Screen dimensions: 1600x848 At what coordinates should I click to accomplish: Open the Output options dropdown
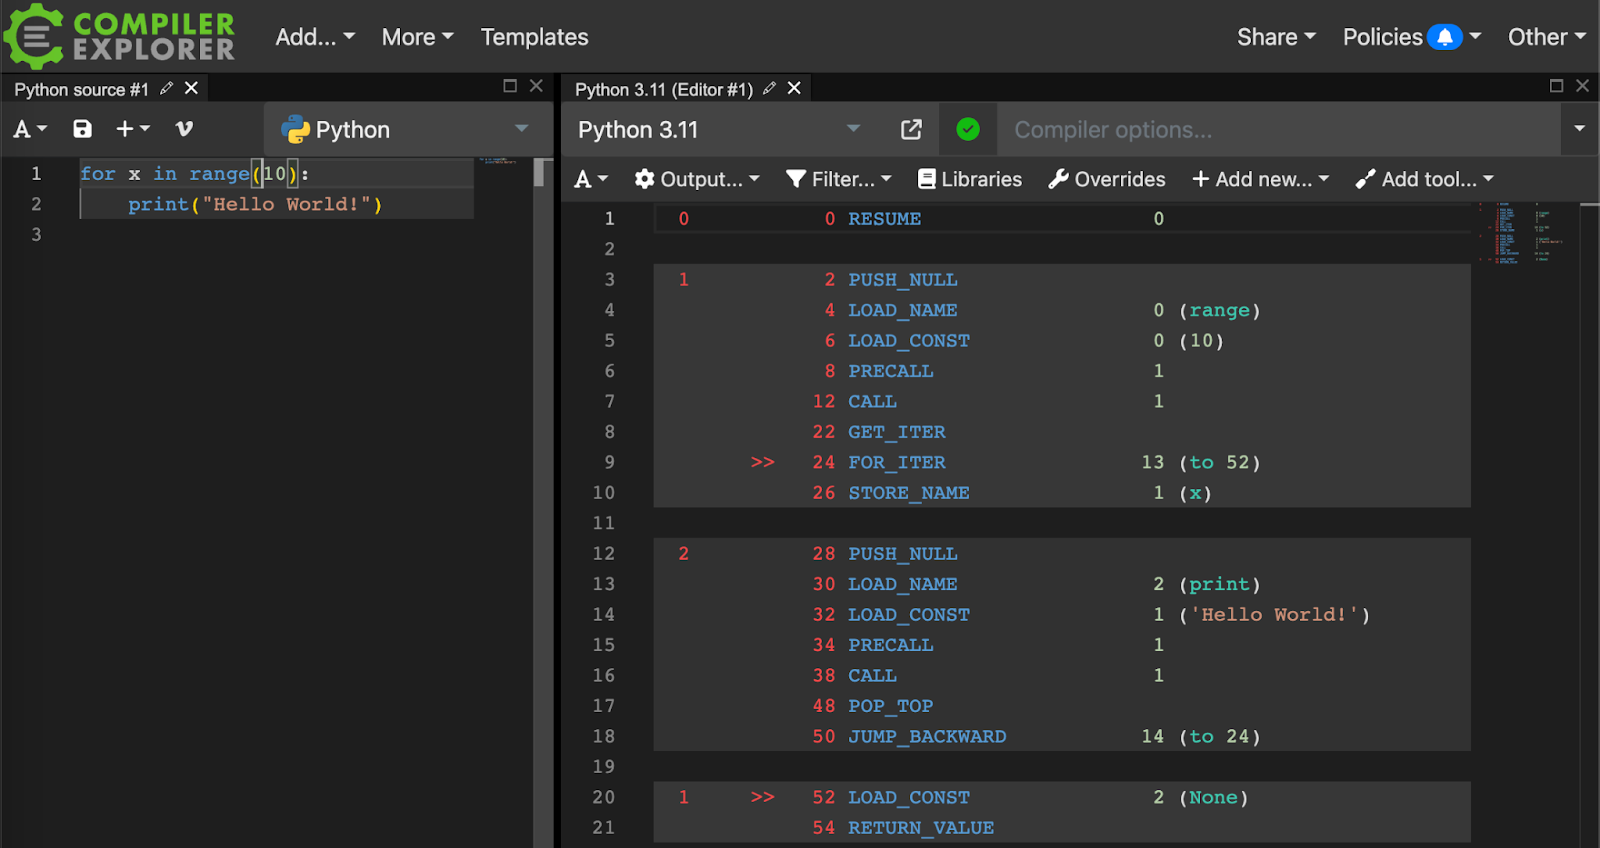click(698, 179)
